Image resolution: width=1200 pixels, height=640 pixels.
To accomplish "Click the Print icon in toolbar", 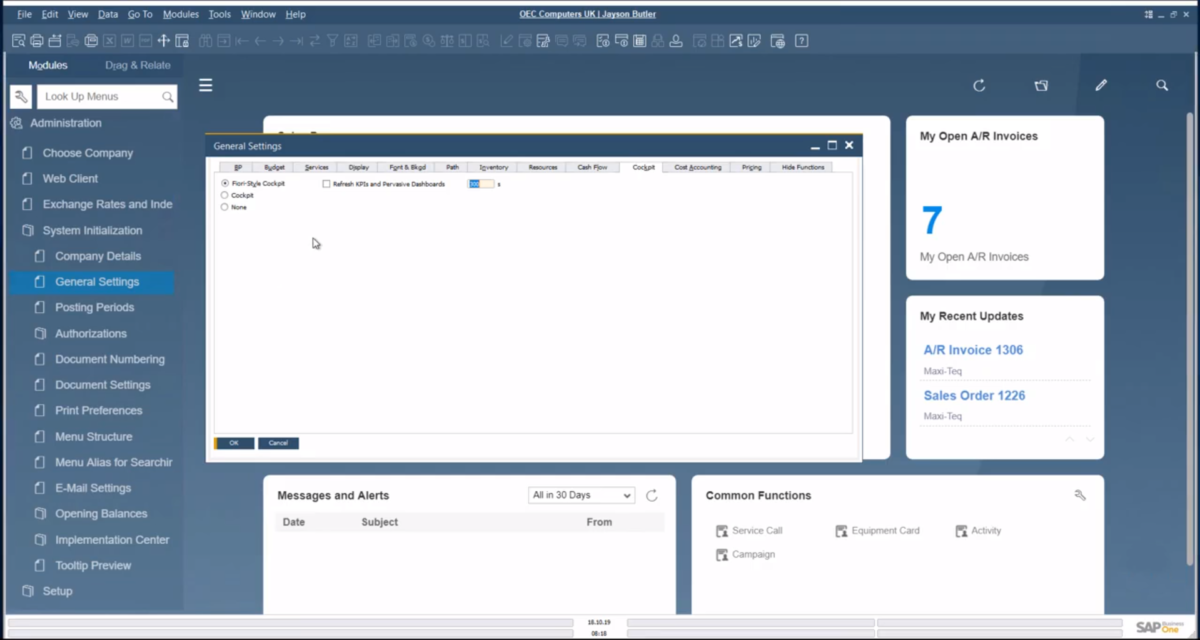I will (37, 41).
